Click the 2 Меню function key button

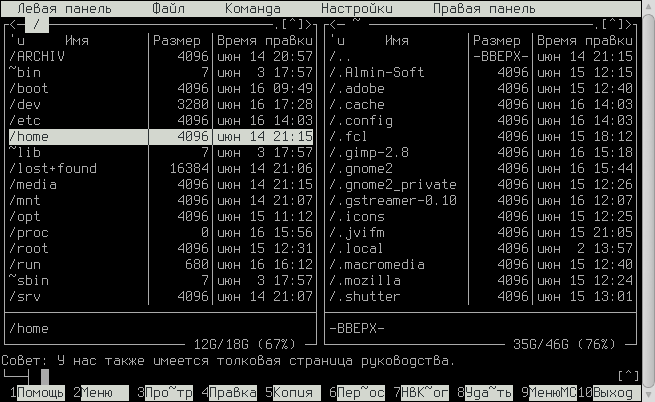[101, 393]
